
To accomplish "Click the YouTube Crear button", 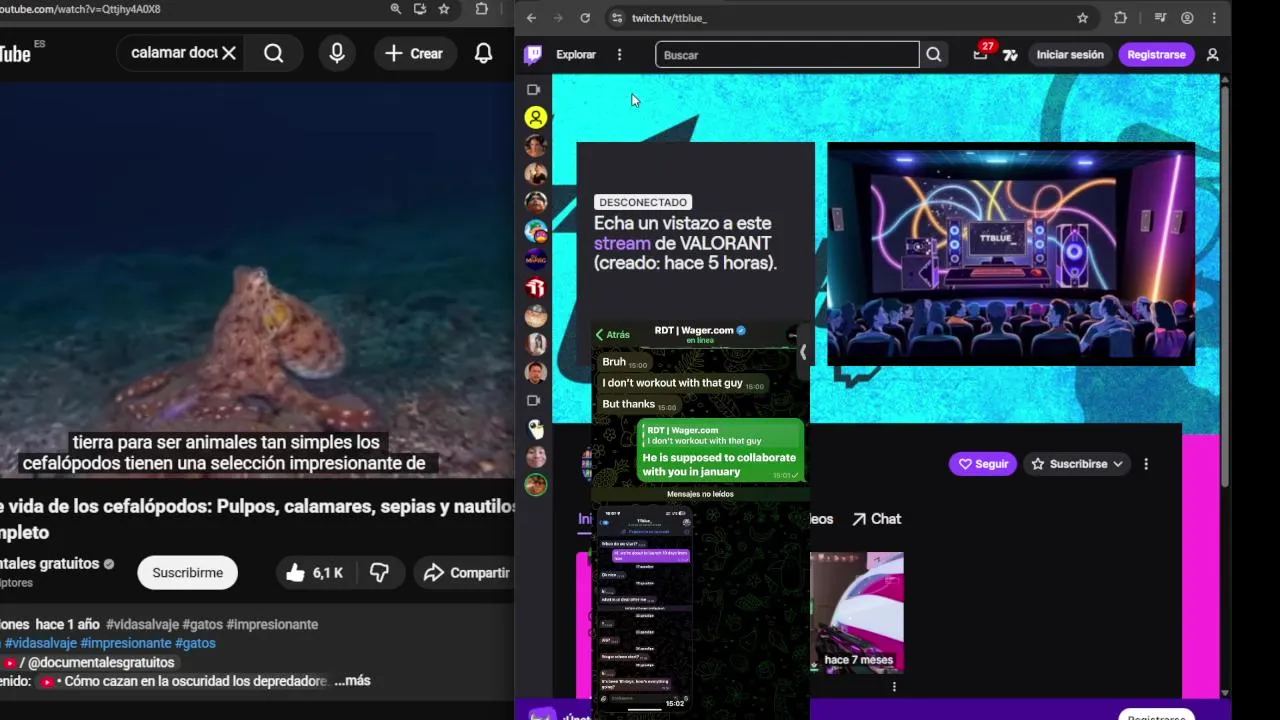I will pos(414,53).
